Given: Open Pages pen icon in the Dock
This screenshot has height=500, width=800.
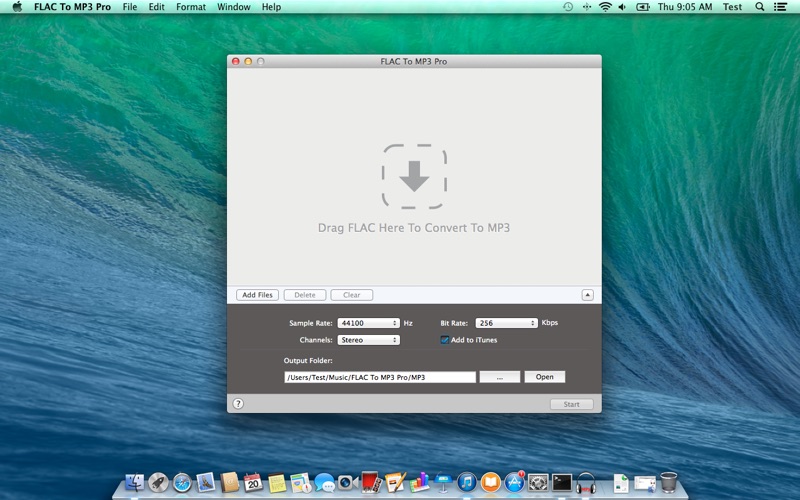Looking at the screenshot, I should coord(395,482).
